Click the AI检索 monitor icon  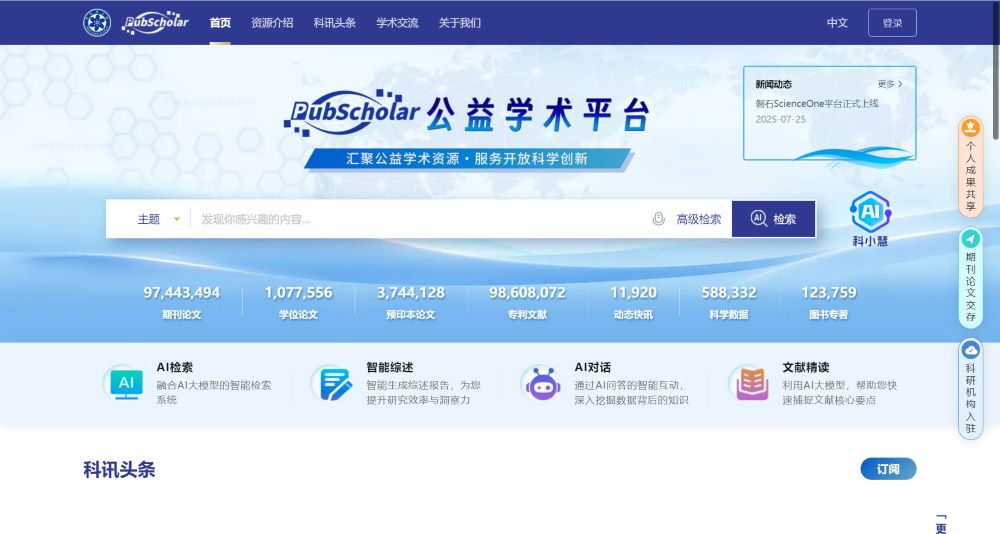point(126,383)
